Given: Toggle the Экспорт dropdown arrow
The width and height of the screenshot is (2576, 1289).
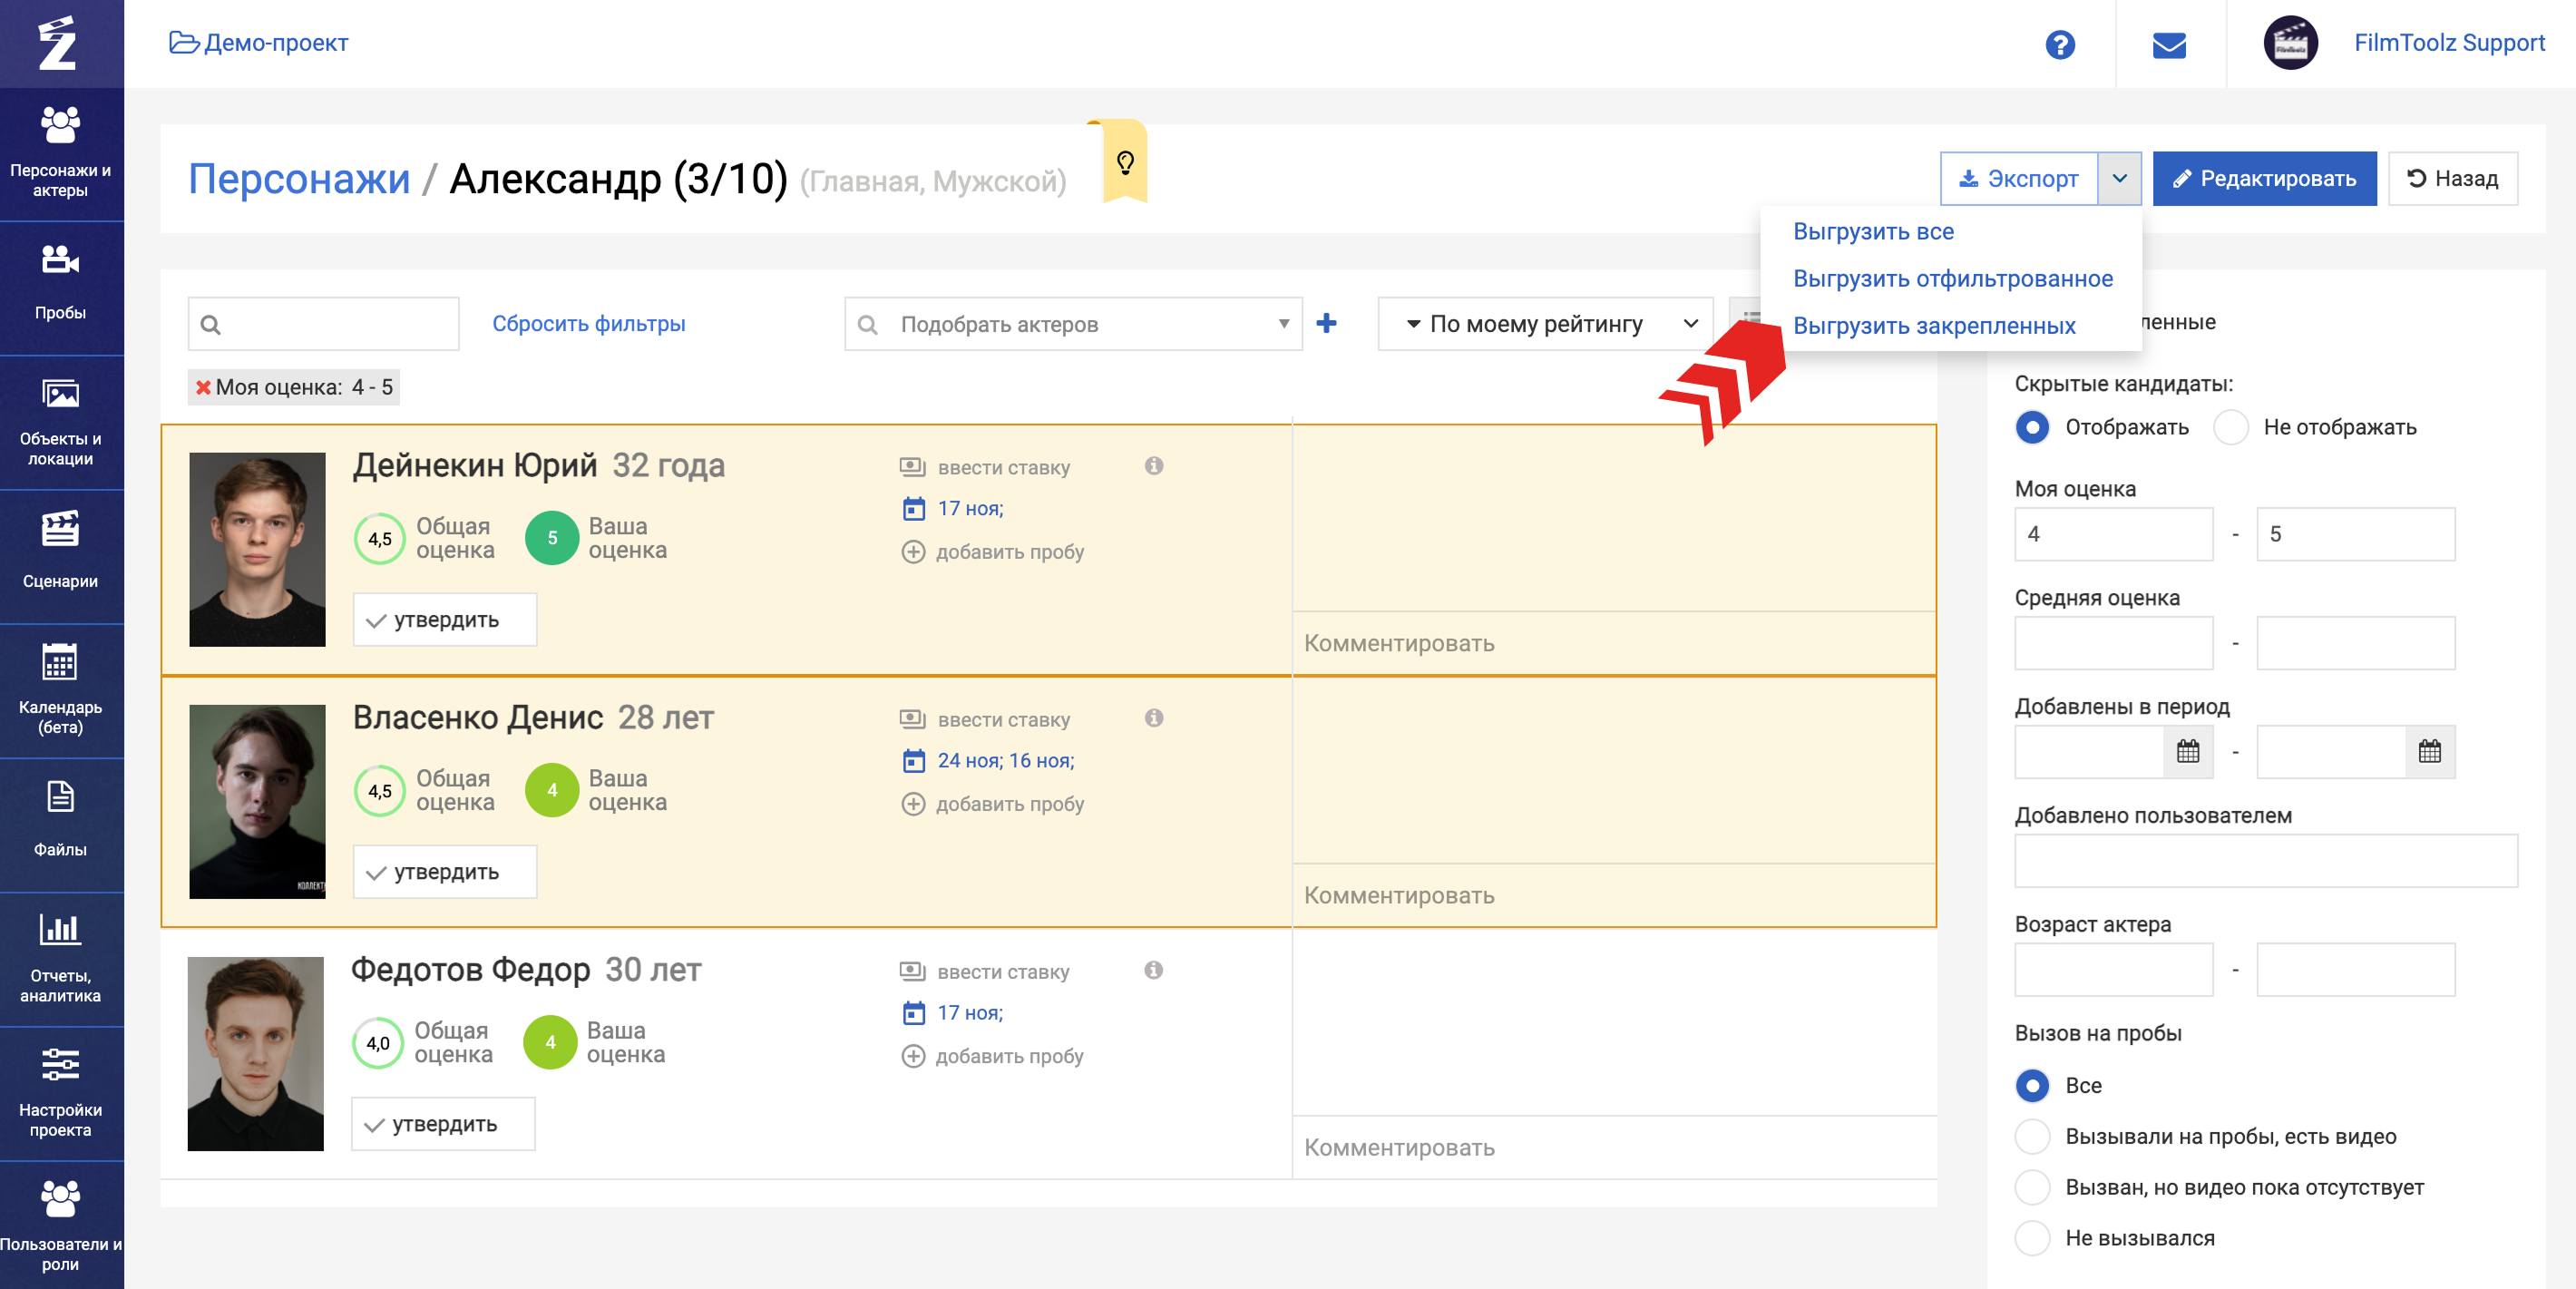Looking at the screenshot, I should tap(2118, 179).
